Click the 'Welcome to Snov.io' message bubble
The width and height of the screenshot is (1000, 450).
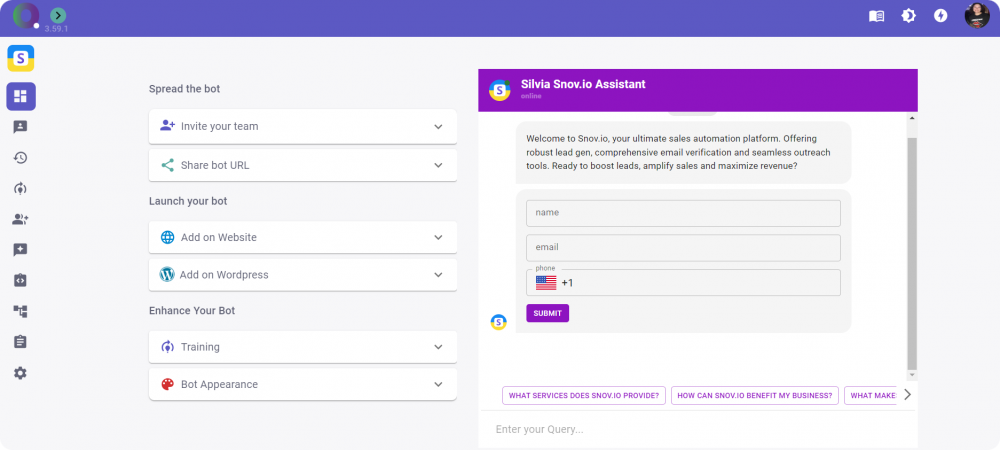tap(683, 152)
